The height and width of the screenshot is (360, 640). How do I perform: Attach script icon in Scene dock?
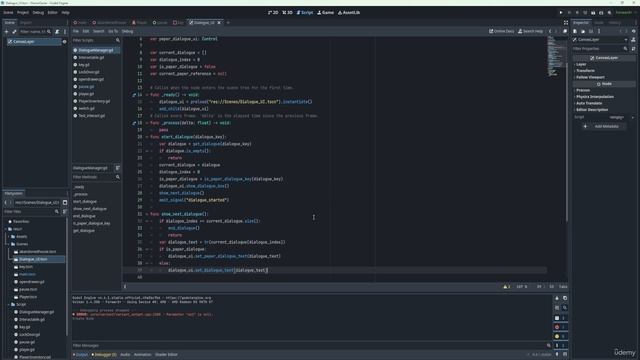(57, 31)
